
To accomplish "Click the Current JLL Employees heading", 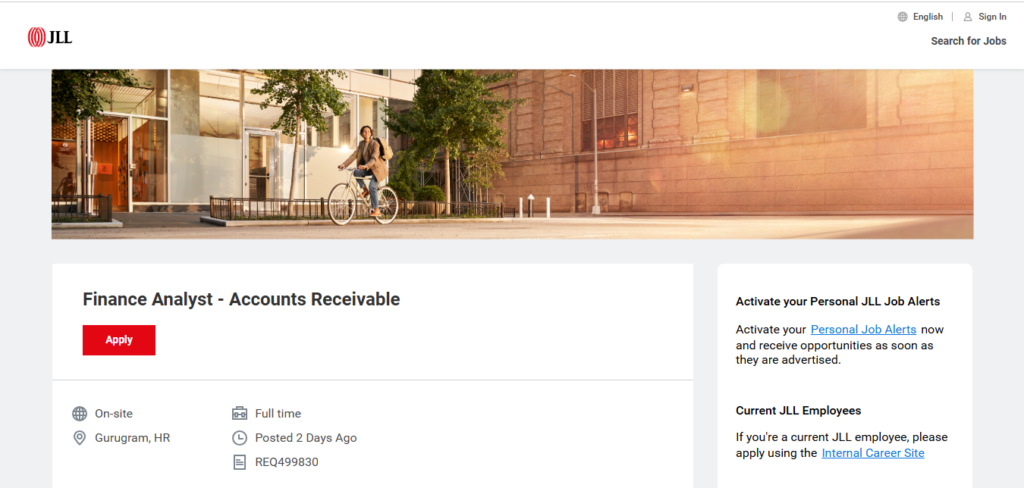I will coord(798,410).
